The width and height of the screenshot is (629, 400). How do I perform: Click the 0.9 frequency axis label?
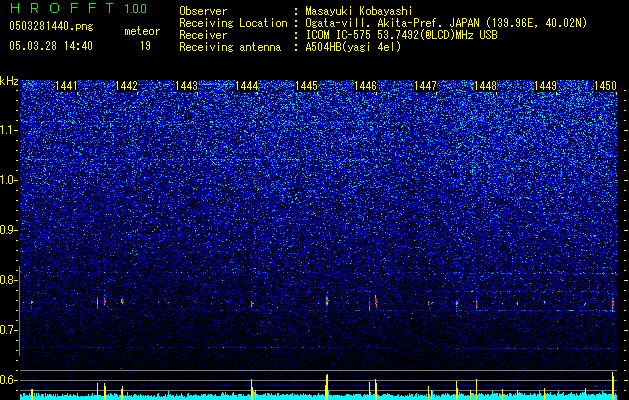8,230
